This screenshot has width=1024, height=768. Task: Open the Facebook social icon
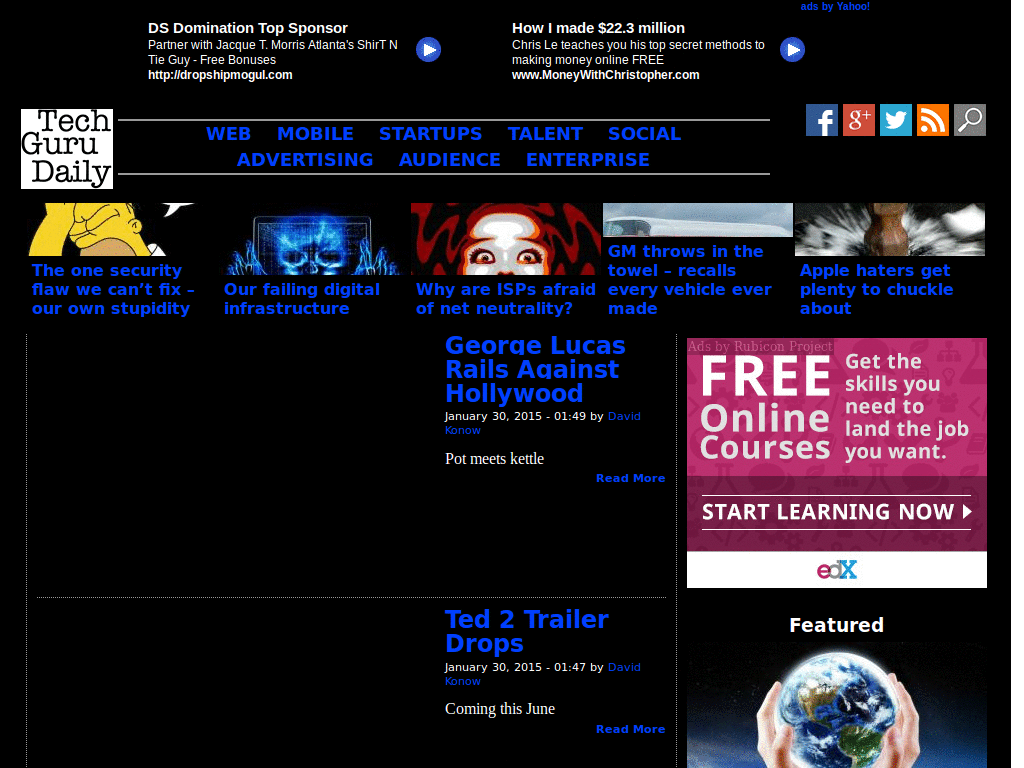tap(822, 120)
